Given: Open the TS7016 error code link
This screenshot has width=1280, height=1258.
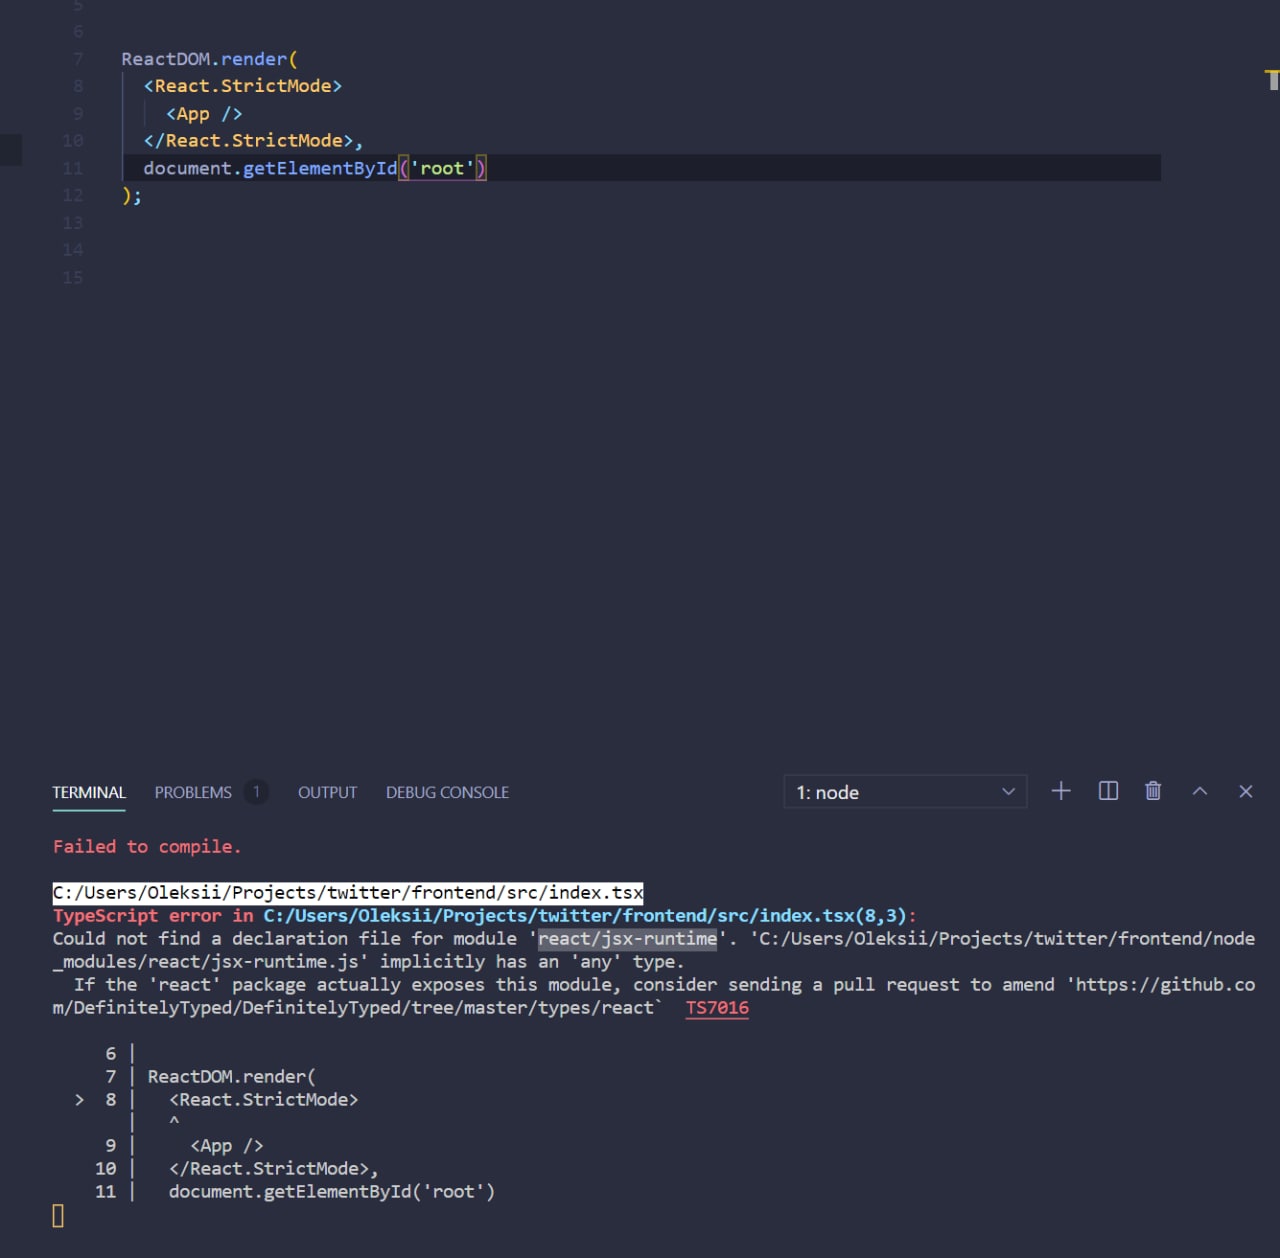Looking at the screenshot, I should point(717,1008).
